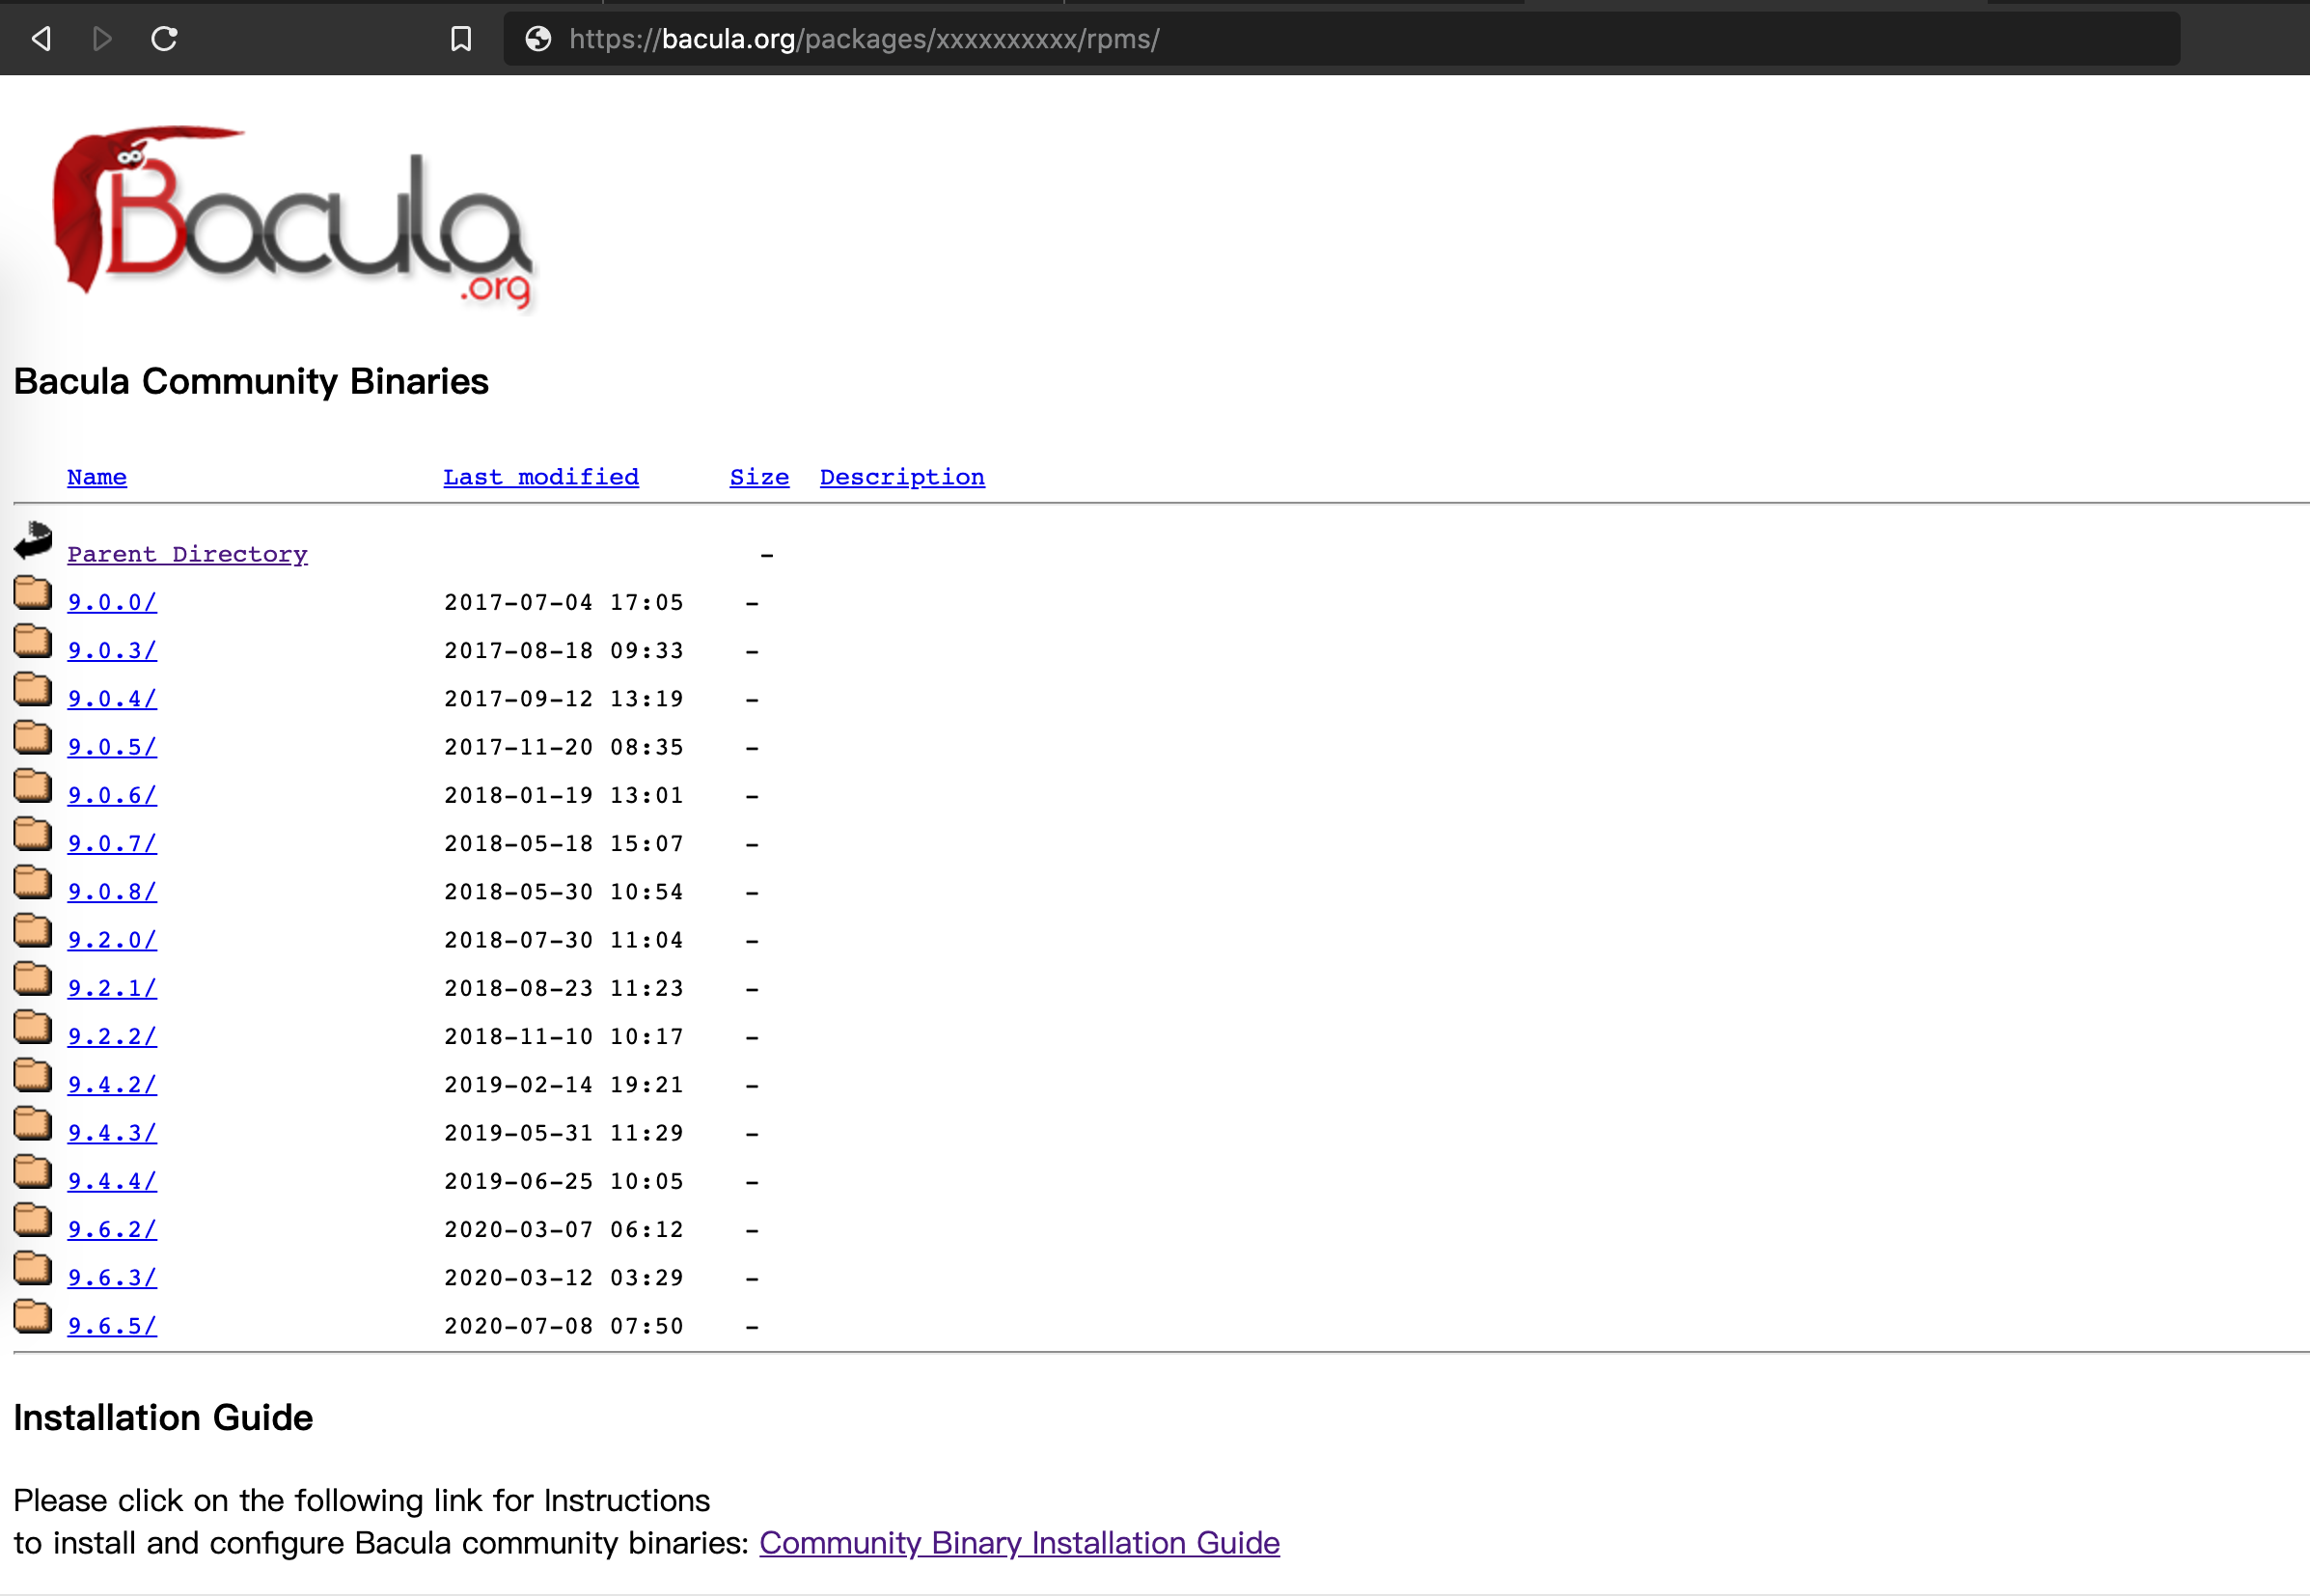Click the bookmark icon in toolbar
Viewport: 2310px width, 1596px height.
pos(460,39)
